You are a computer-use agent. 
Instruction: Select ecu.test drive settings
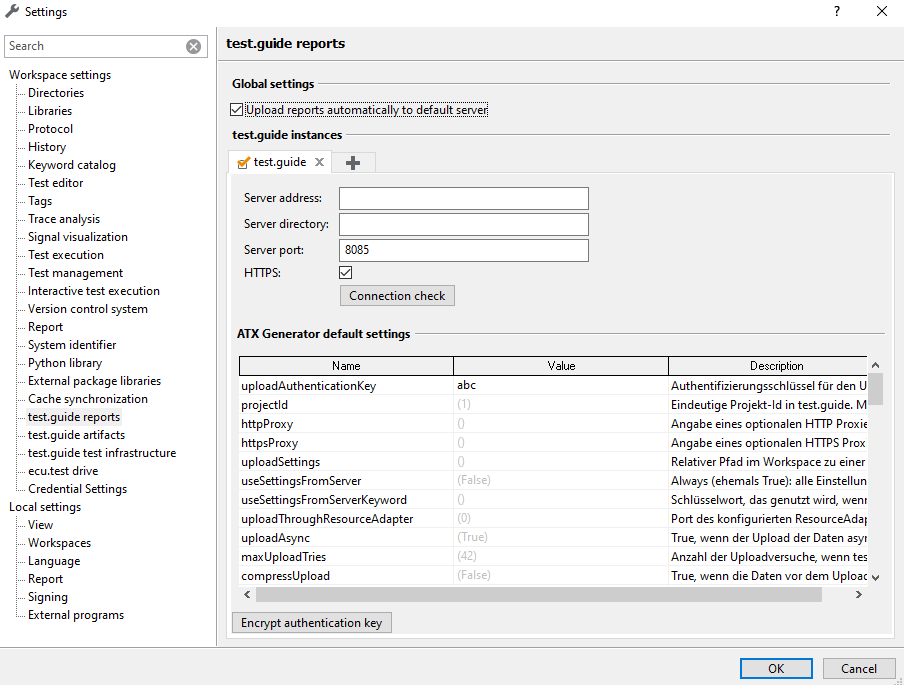pos(63,471)
